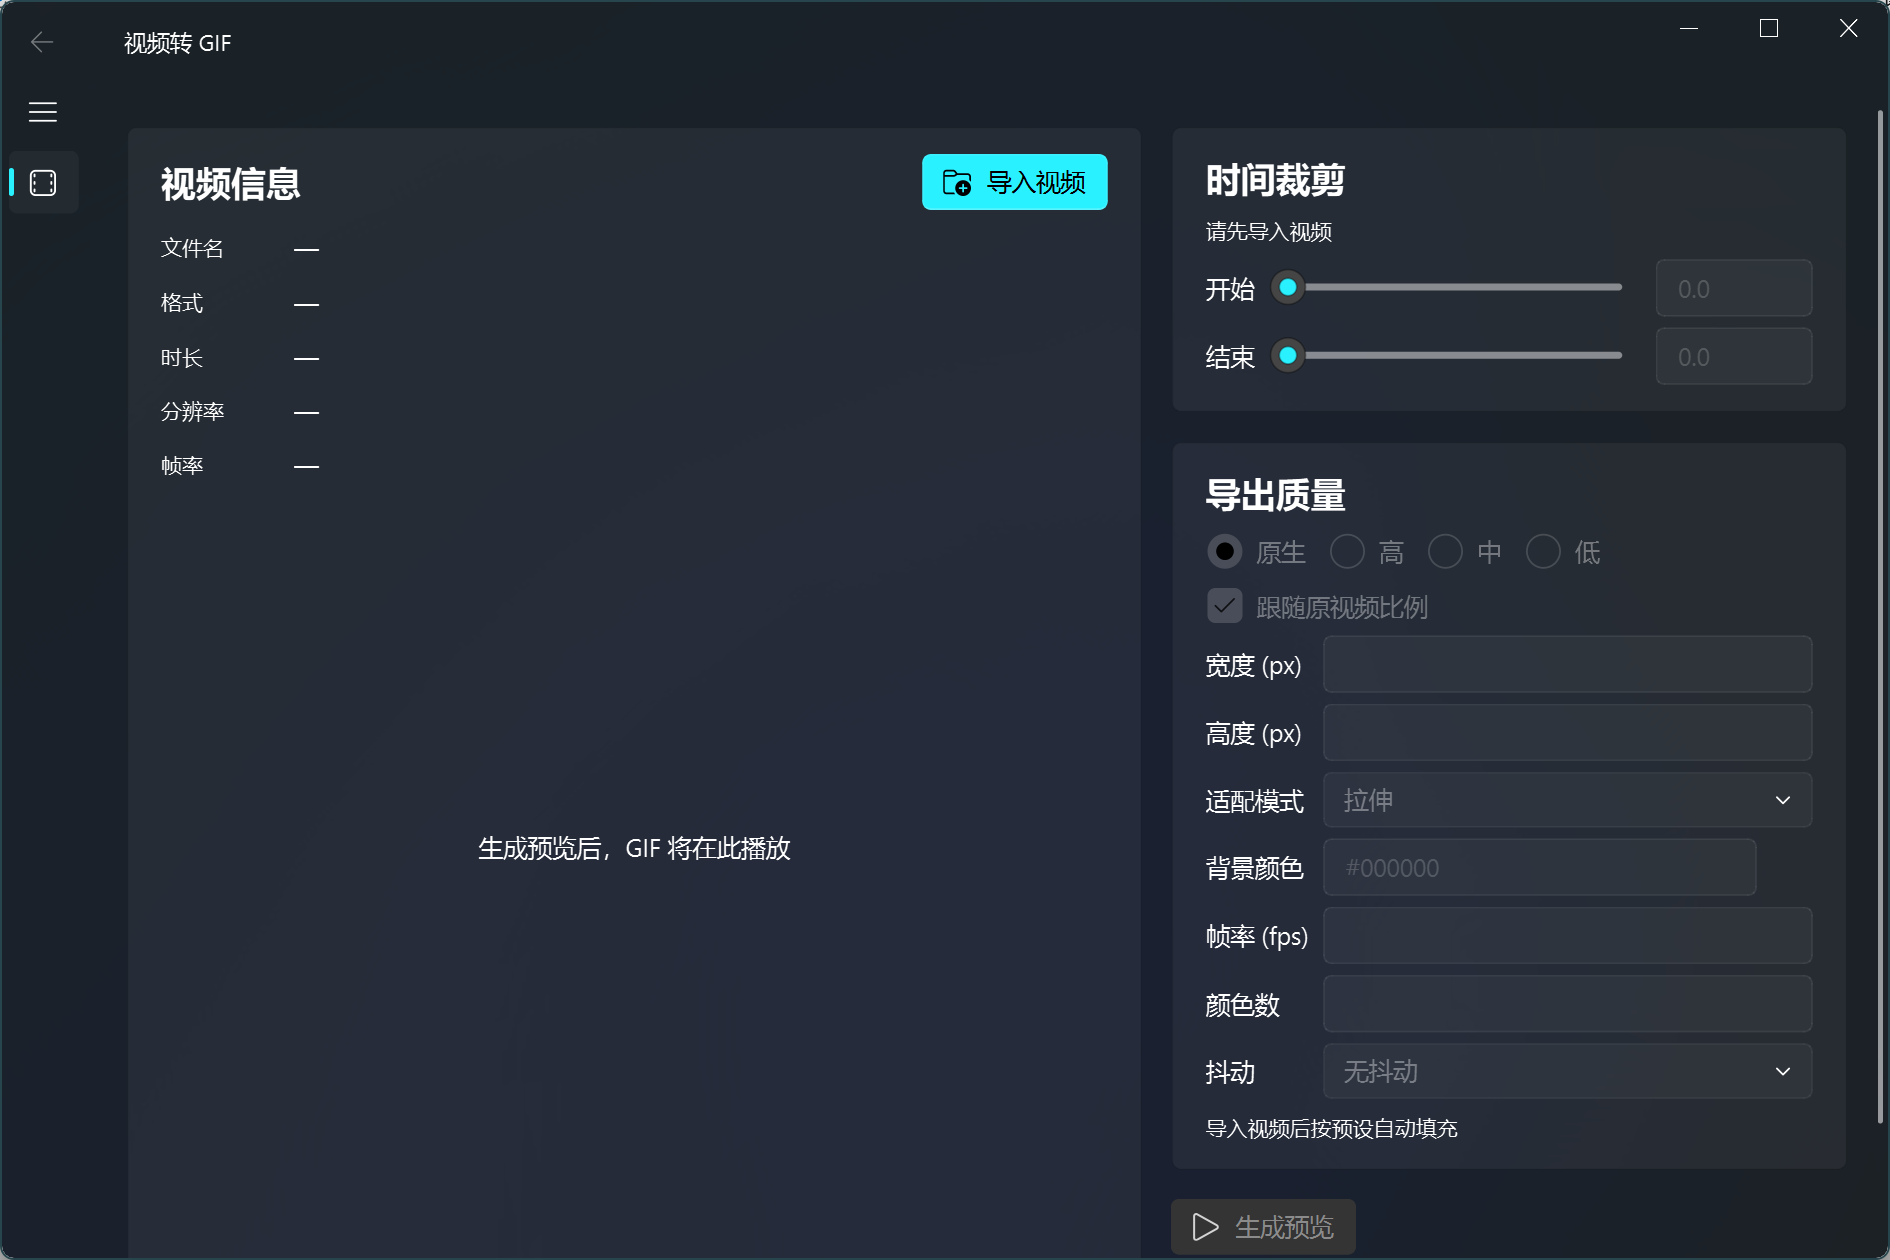Click the 结束 time value field
1890x1260 pixels.
tap(1734, 356)
